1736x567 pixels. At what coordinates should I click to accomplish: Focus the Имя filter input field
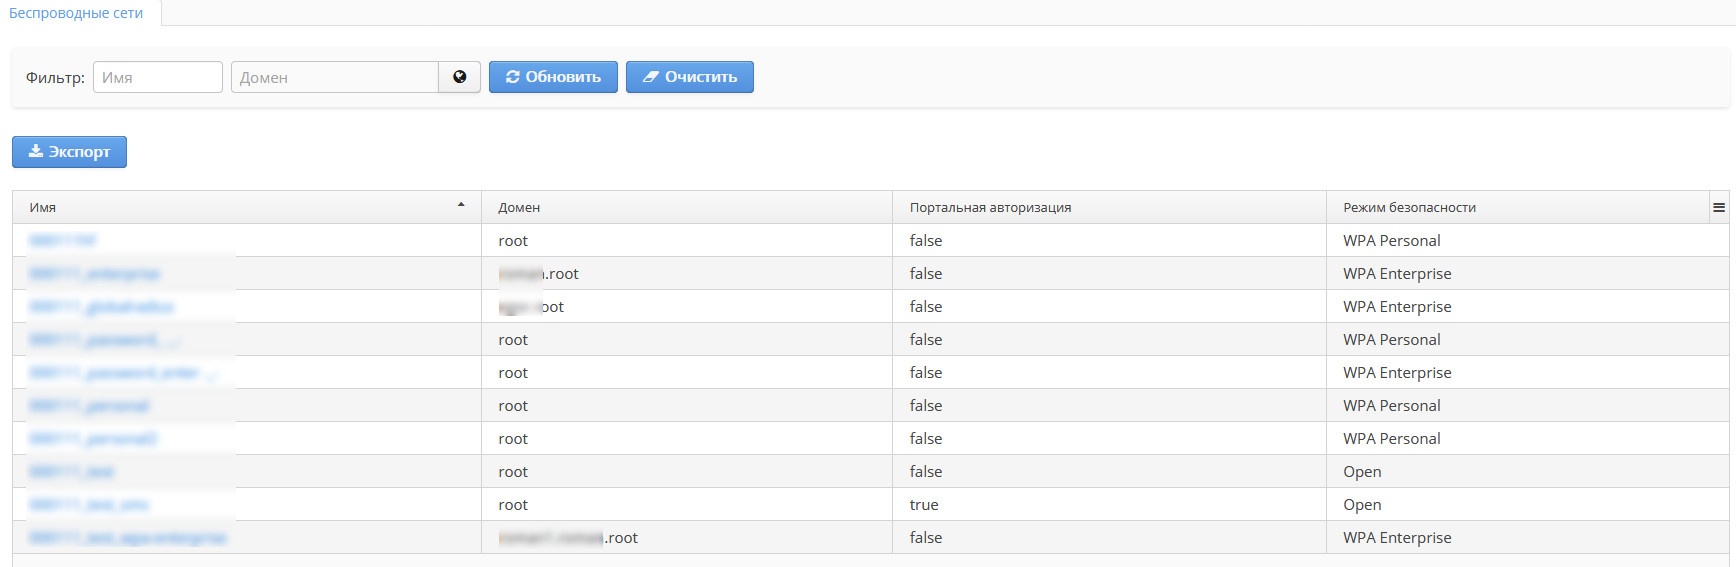click(158, 77)
